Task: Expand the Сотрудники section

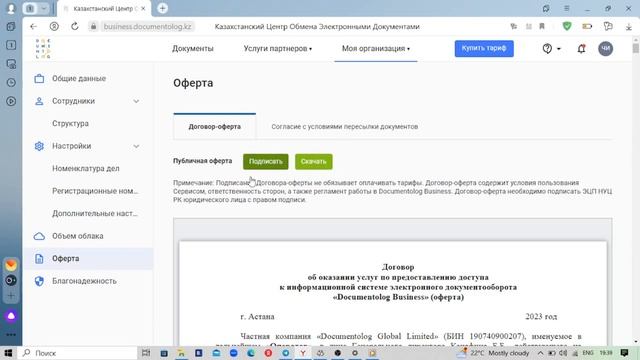Action: click(136, 101)
